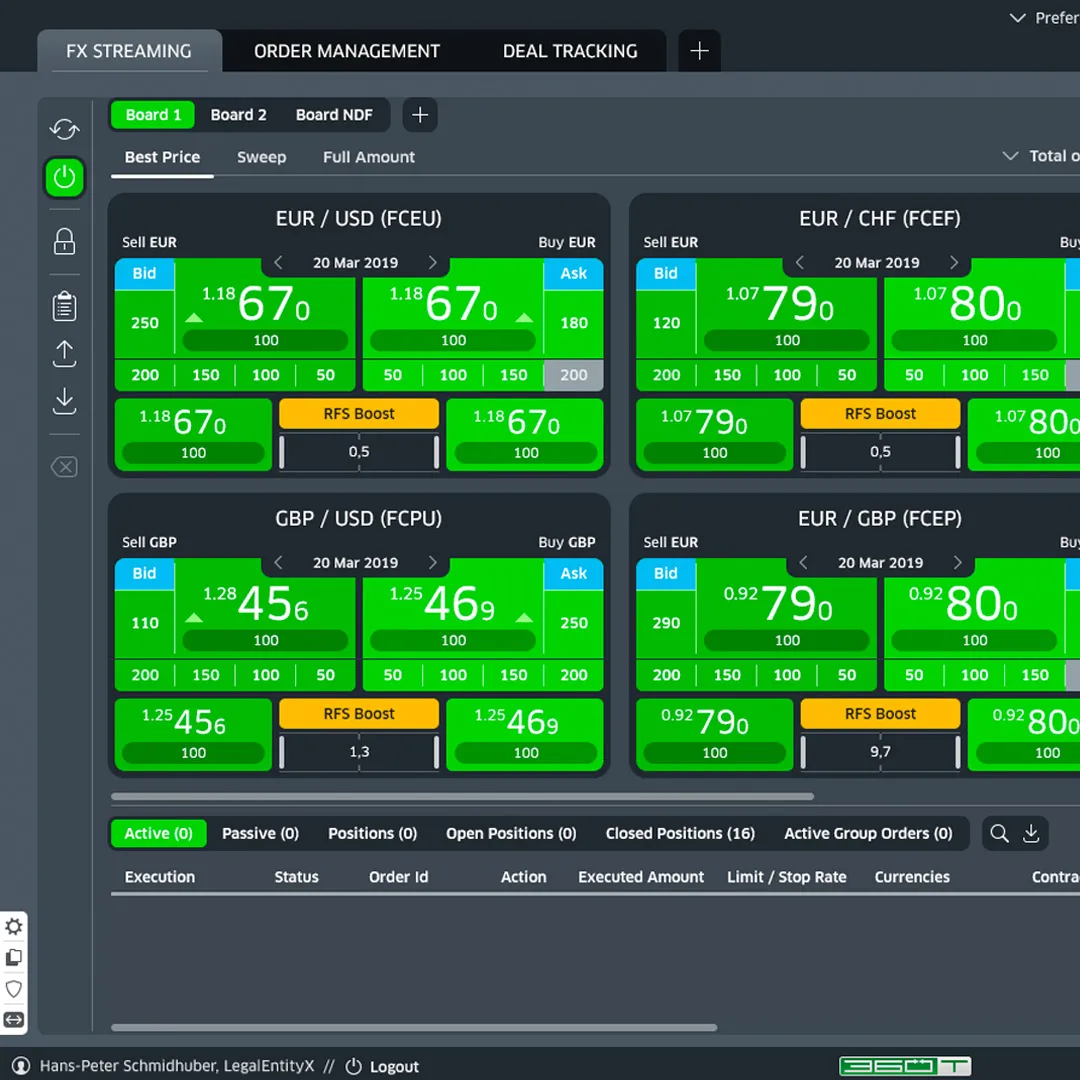Image resolution: width=1080 pixels, height=1080 pixels.
Task: Adjust the 9,7 boost slider on EUR/GBP
Action: point(880,752)
